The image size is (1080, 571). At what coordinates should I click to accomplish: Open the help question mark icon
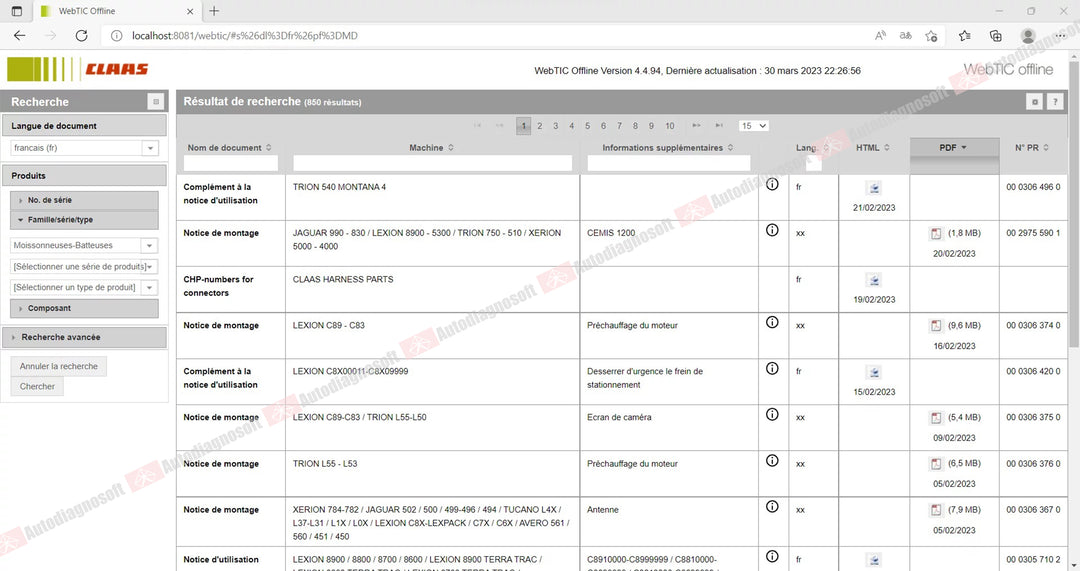pyautogui.click(x=1055, y=102)
